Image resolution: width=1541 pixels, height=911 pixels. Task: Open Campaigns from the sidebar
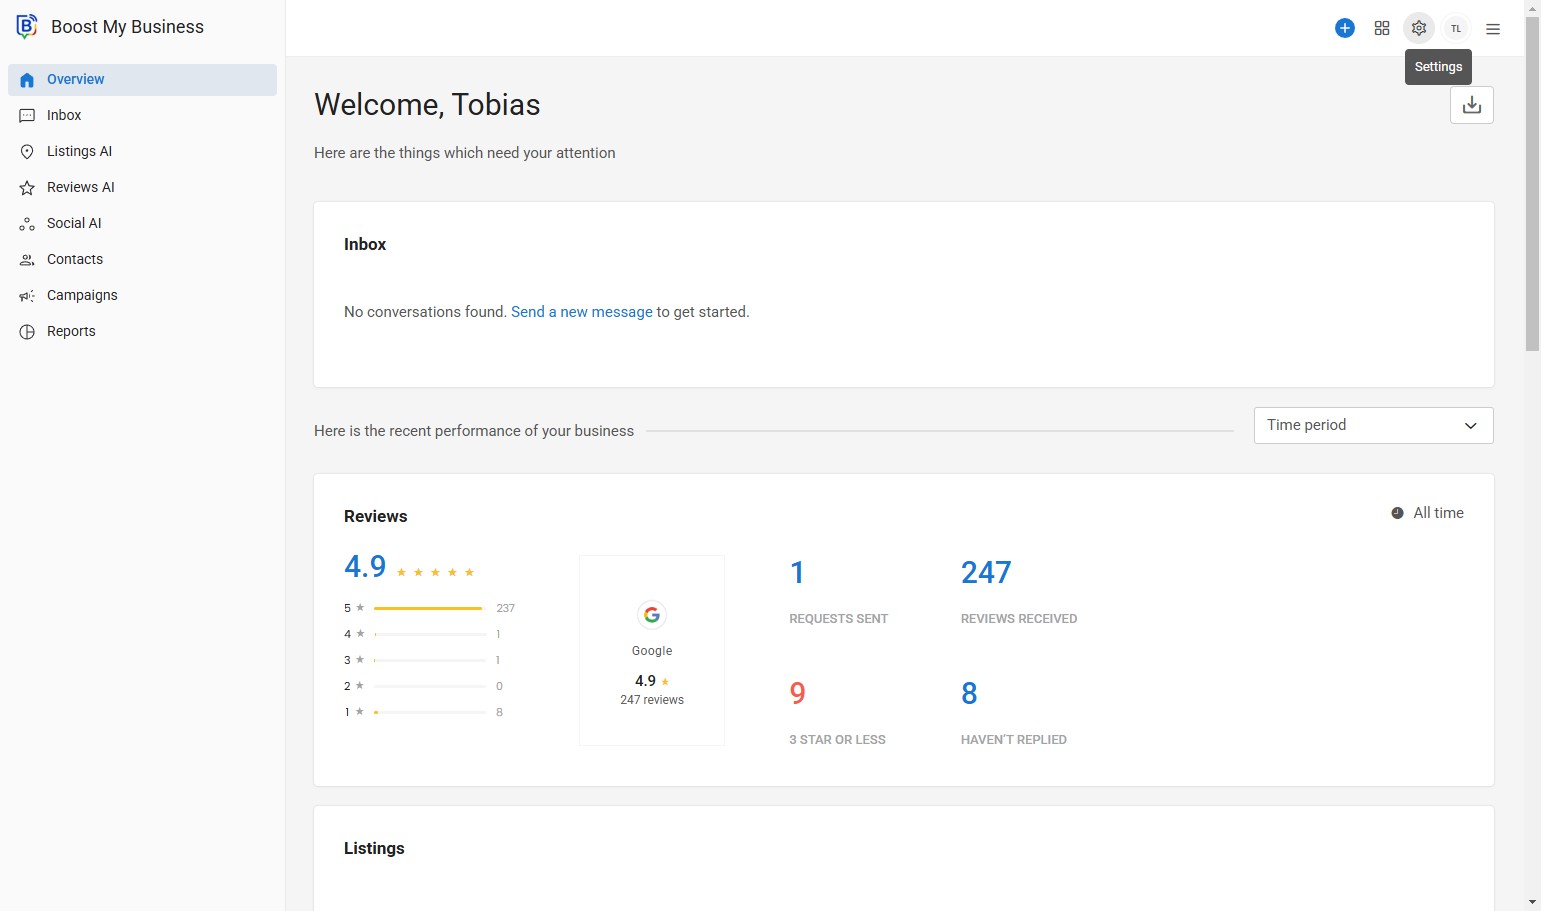[x=82, y=295]
